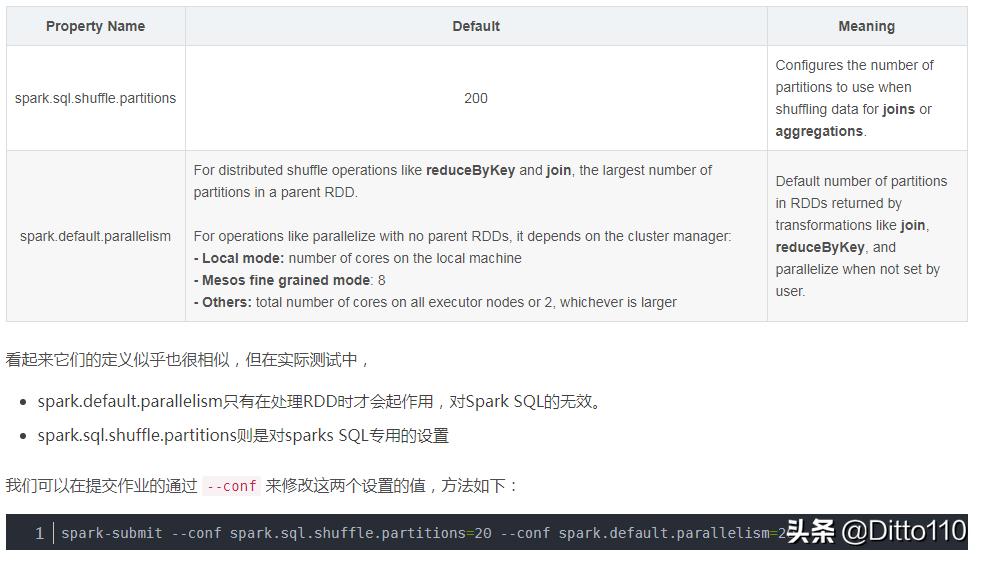Click the inline --conf code snippet

(x=232, y=486)
